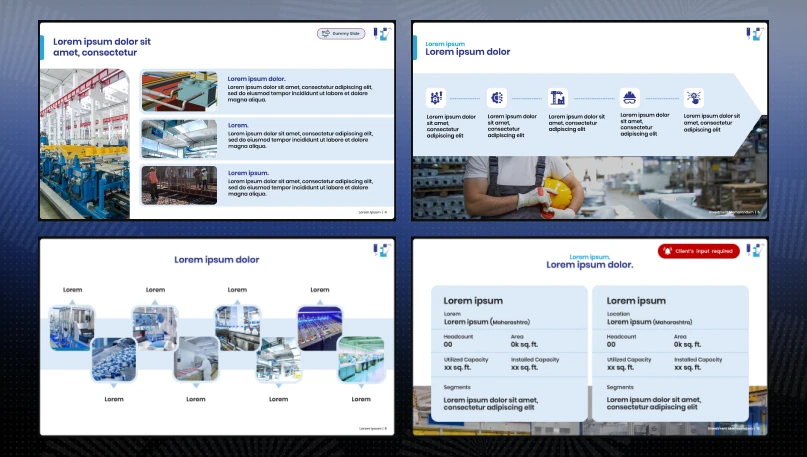Click the logo on the image timeline slide
The width and height of the screenshot is (807, 457).
pos(382,251)
